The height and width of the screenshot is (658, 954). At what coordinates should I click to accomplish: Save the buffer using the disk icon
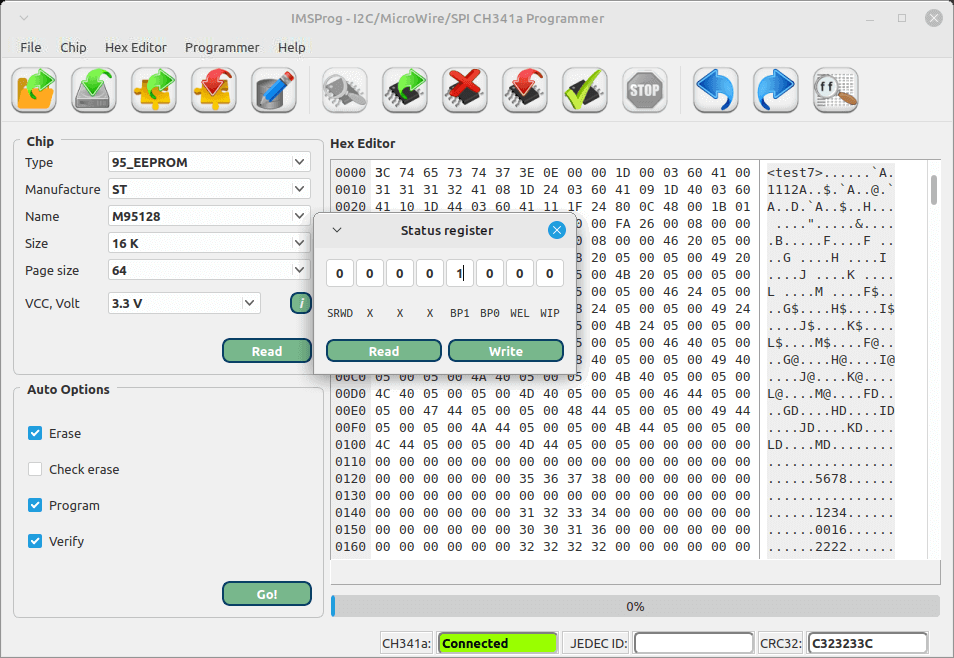[94, 90]
